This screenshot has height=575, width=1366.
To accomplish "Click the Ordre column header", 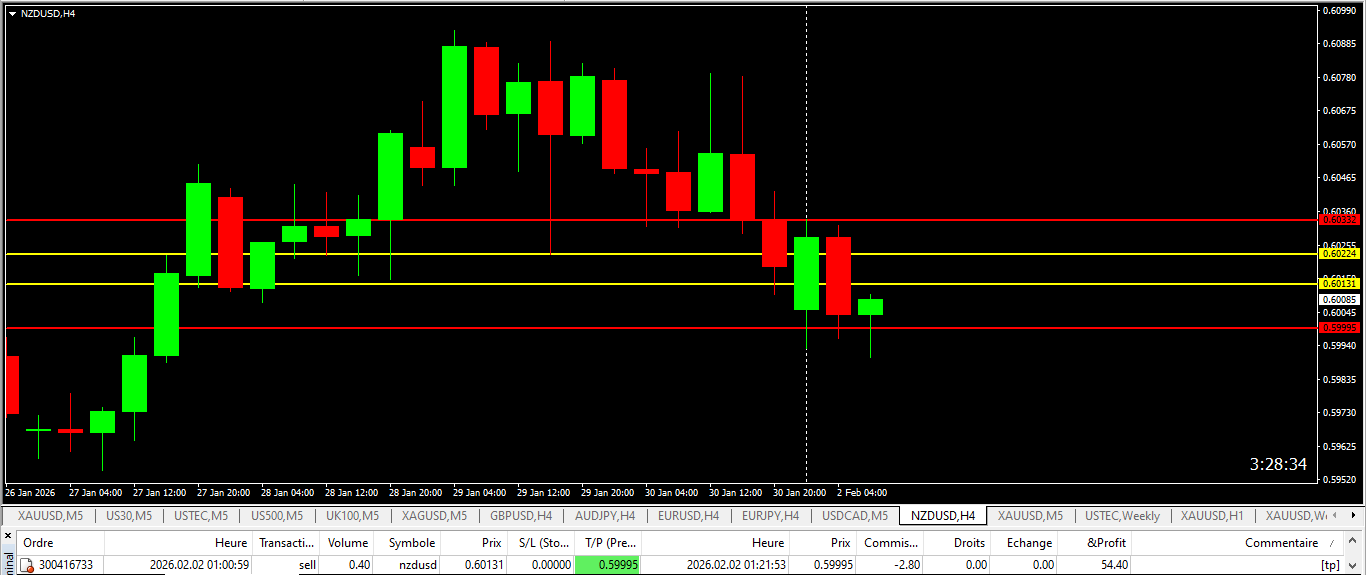I will pyautogui.click(x=38, y=543).
